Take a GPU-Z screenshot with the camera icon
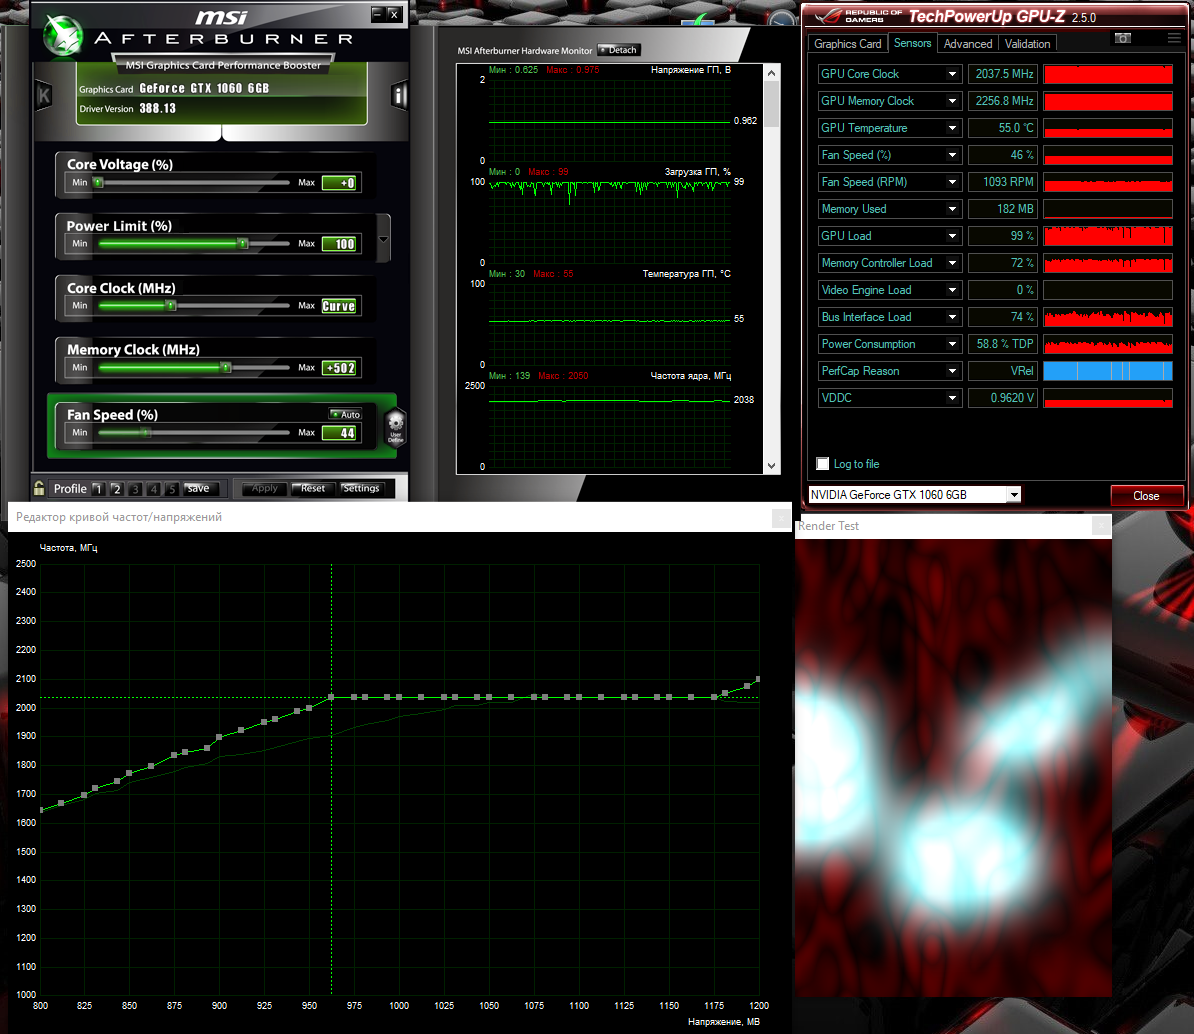Image resolution: width=1194 pixels, height=1034 pixels. click(1122, 38)
